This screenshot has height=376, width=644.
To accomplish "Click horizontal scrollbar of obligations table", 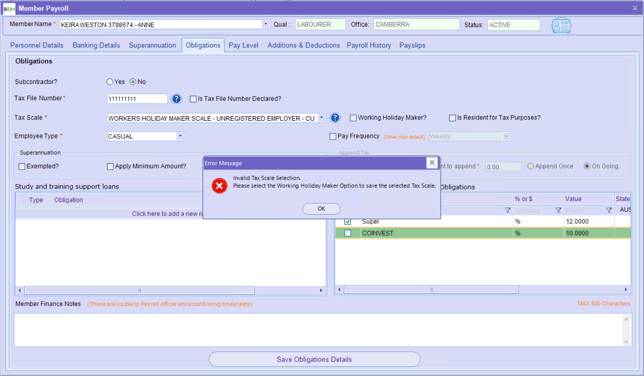I will coord(431,290).
